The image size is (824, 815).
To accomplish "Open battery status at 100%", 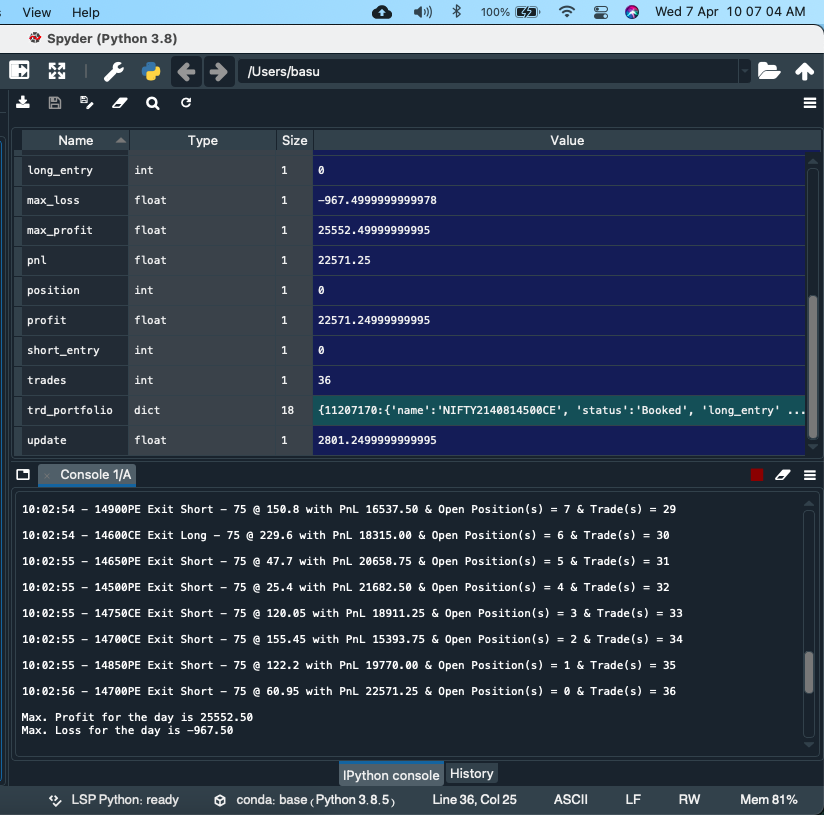I will pyautogui.click(x=510, y=12).
